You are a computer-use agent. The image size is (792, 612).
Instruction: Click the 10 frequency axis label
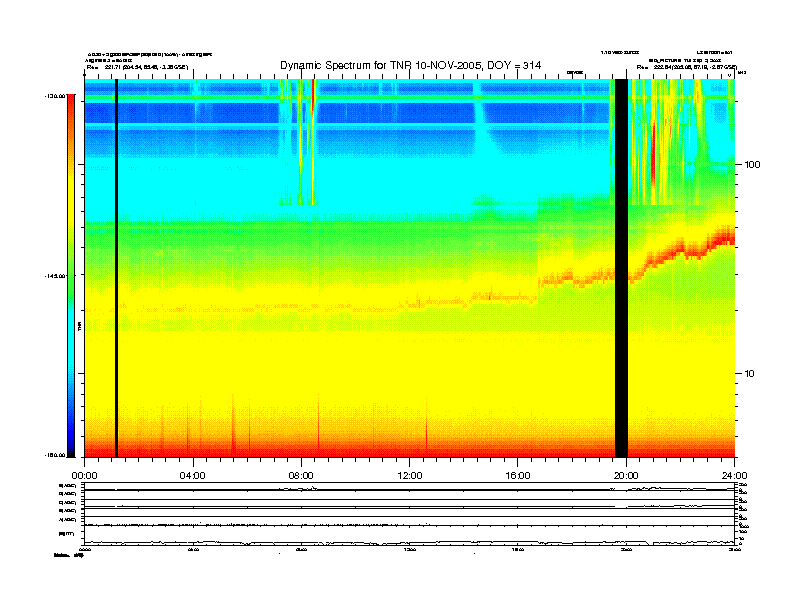pyautogui.click(x=749, y=373)
